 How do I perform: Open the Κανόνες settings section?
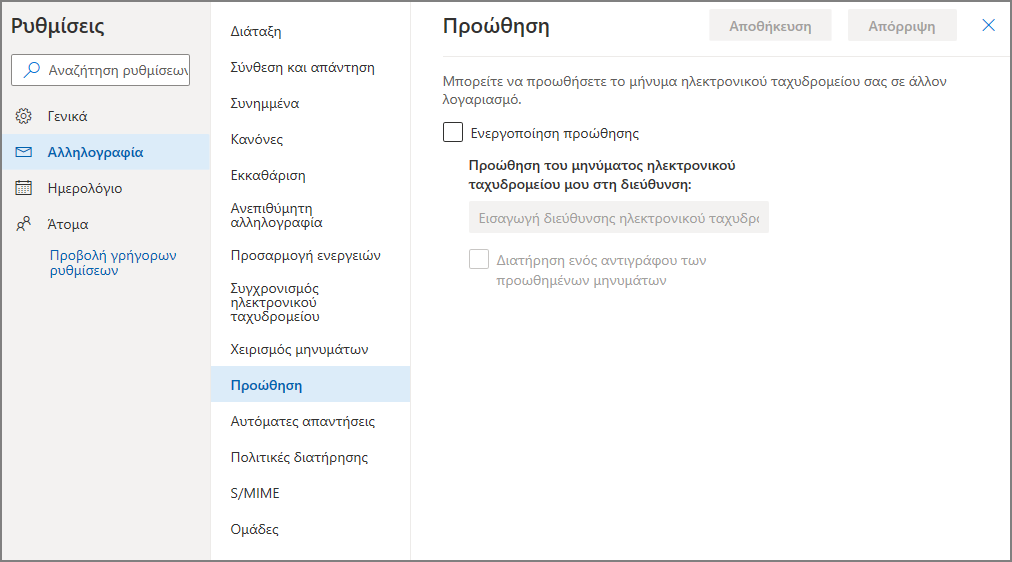pyautogui.click(x=257, y=139)
